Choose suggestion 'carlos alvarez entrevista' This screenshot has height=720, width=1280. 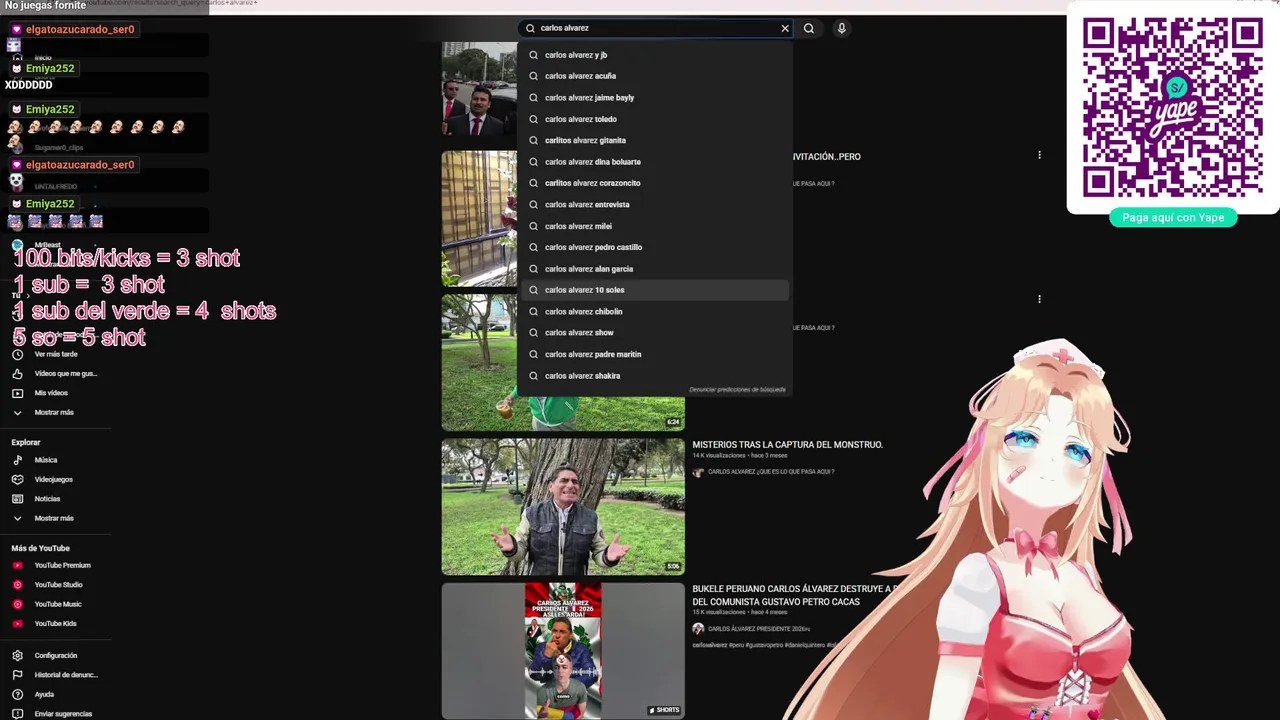tap(655, 205)
